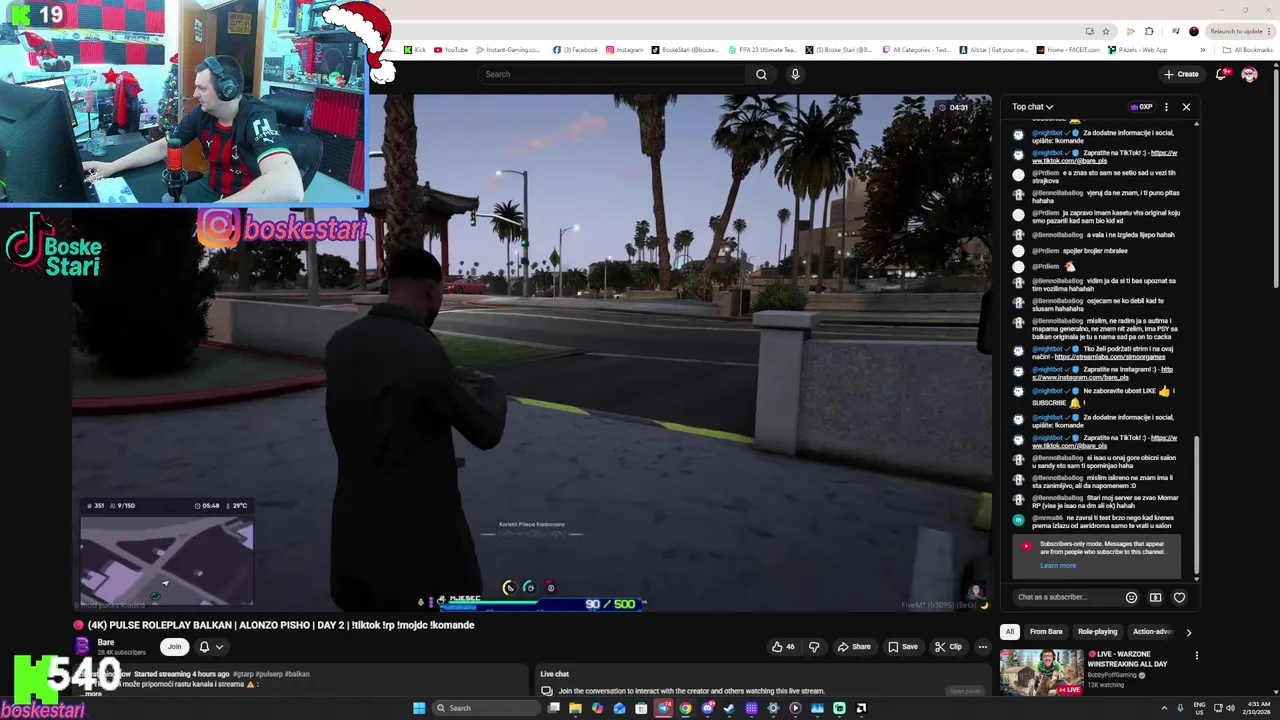
Task: Click the Bare channel name
Action: [106, 642]
